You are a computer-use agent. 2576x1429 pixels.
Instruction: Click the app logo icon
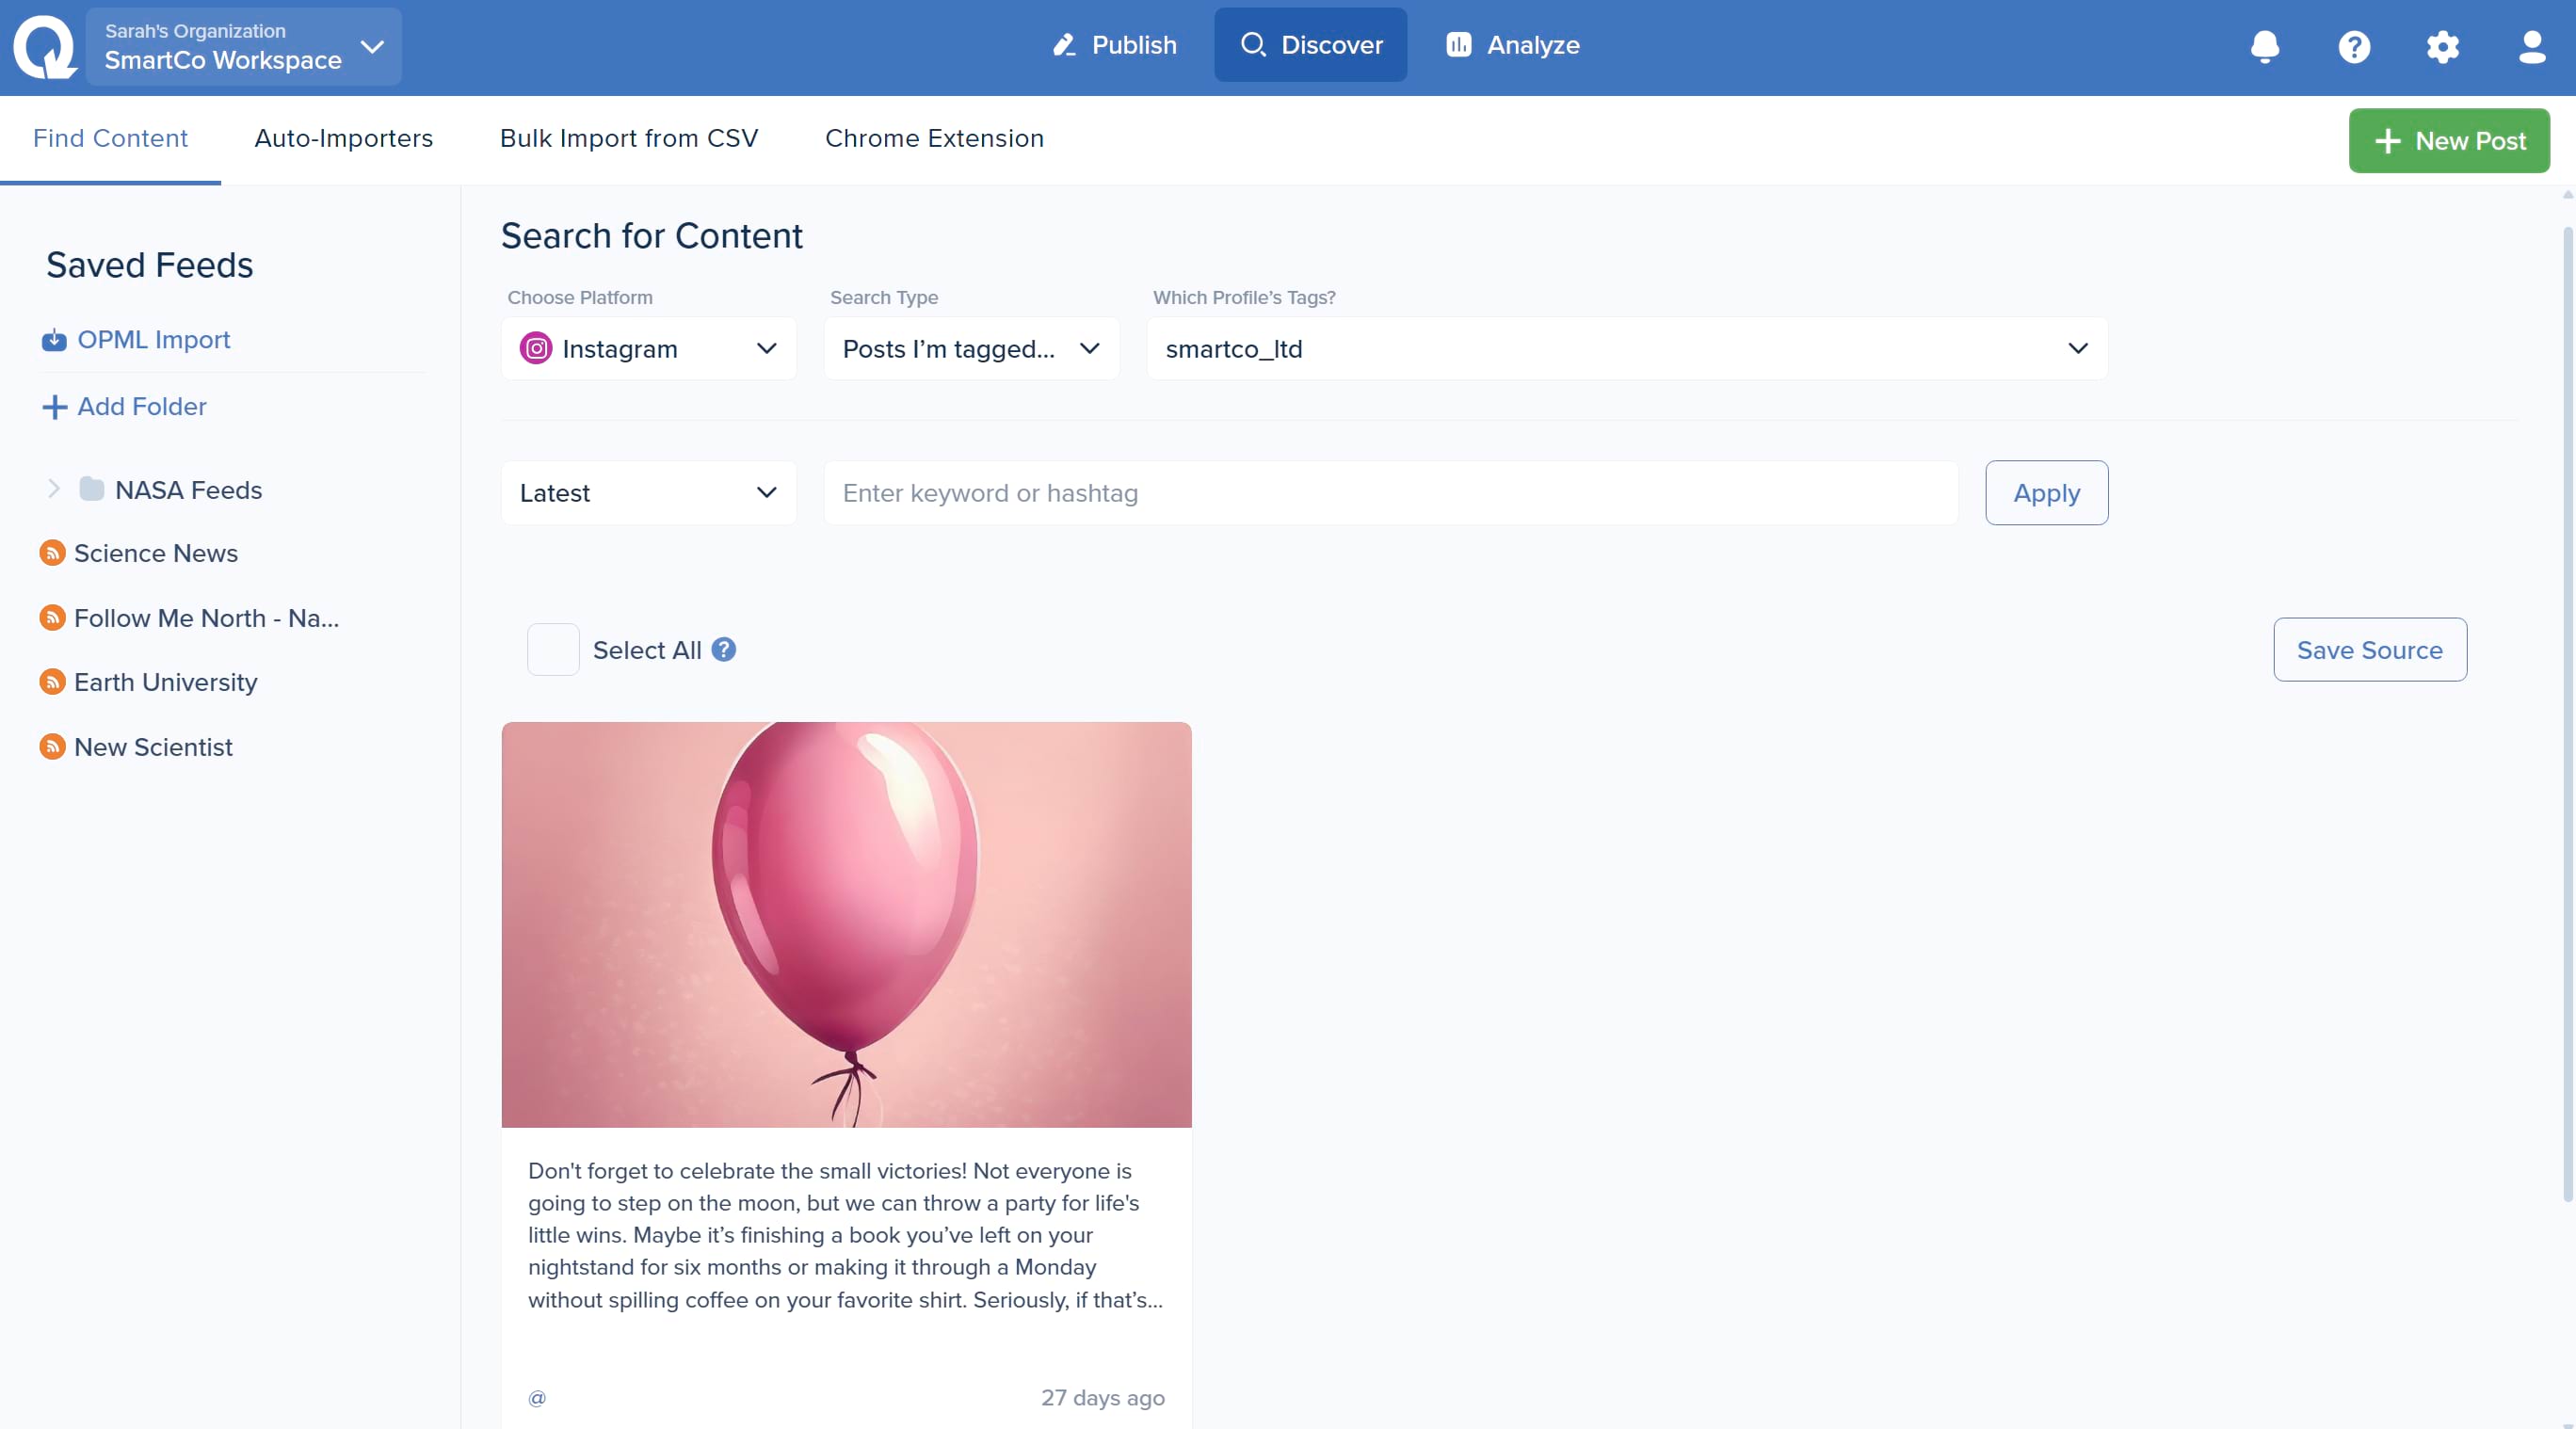click(44, 47)
